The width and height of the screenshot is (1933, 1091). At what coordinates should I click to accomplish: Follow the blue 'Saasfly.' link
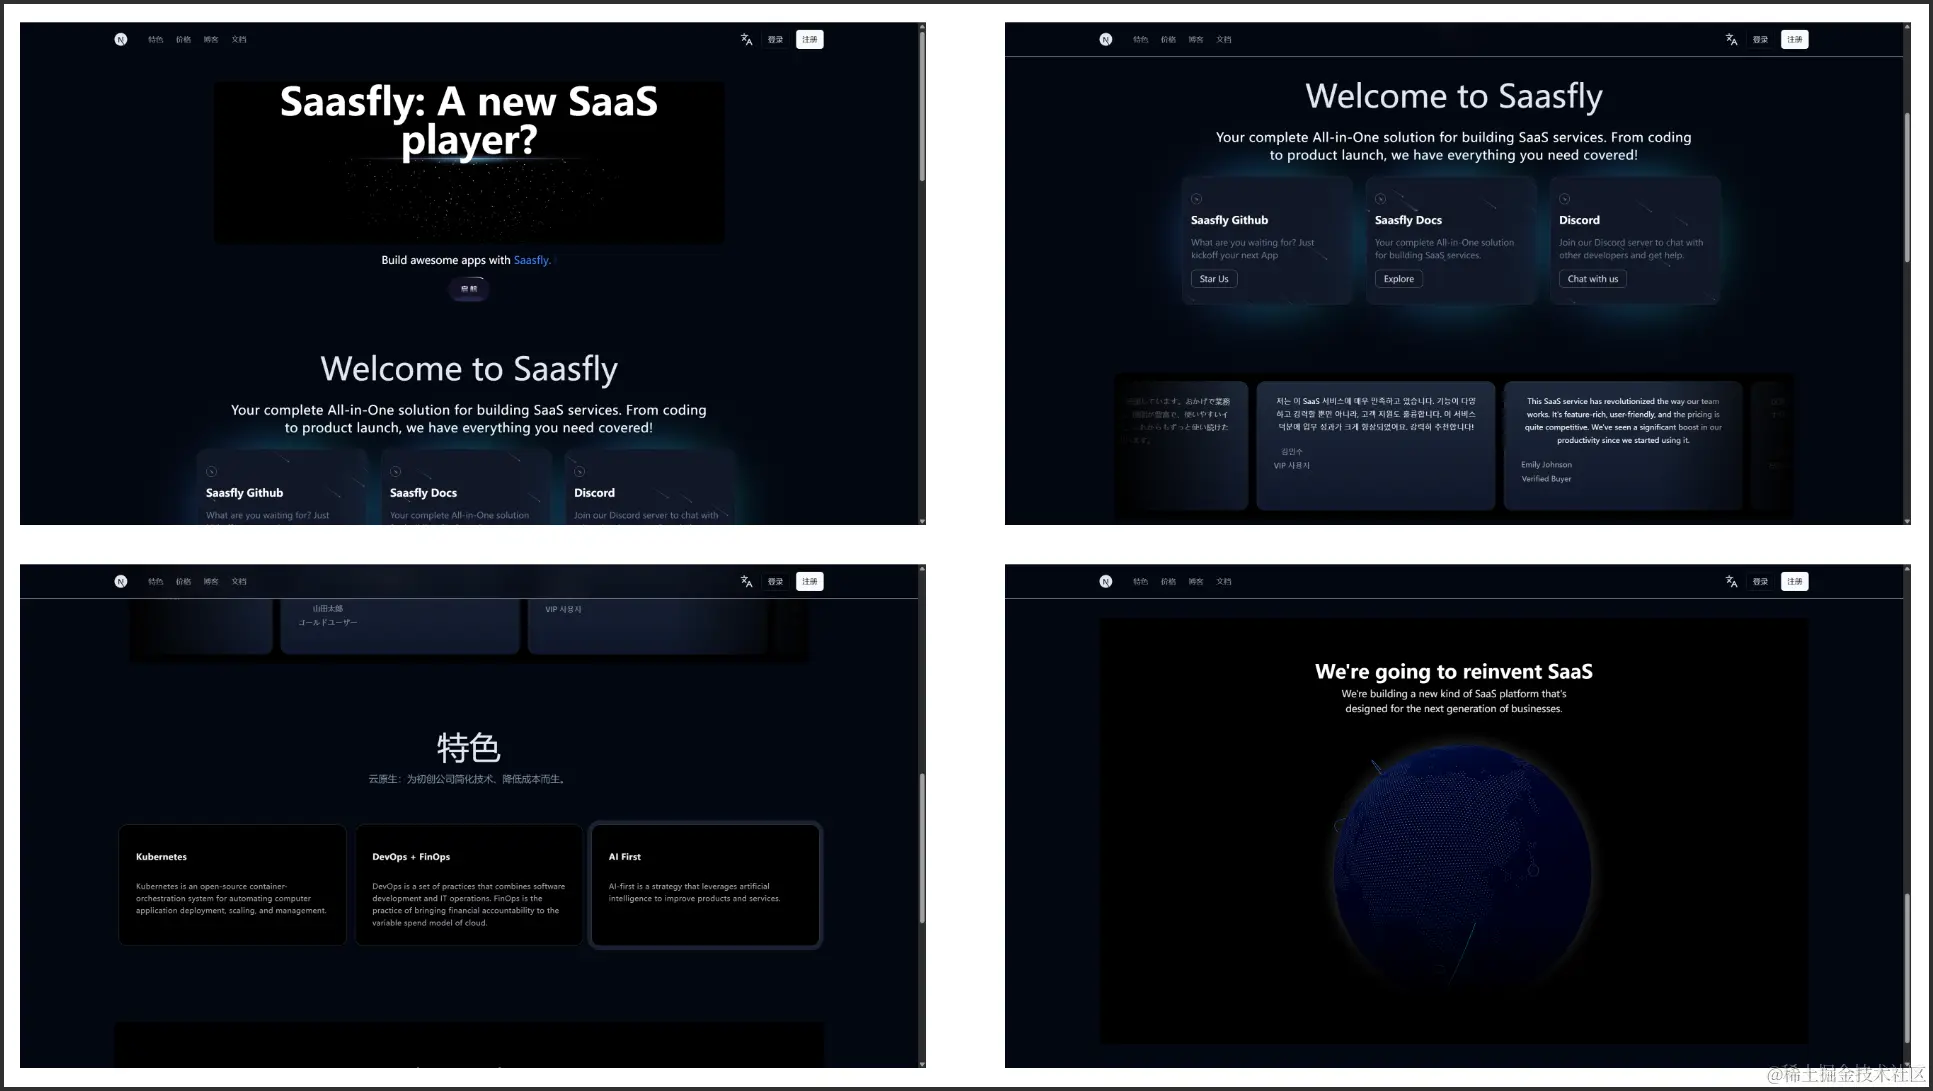point(532,260)
